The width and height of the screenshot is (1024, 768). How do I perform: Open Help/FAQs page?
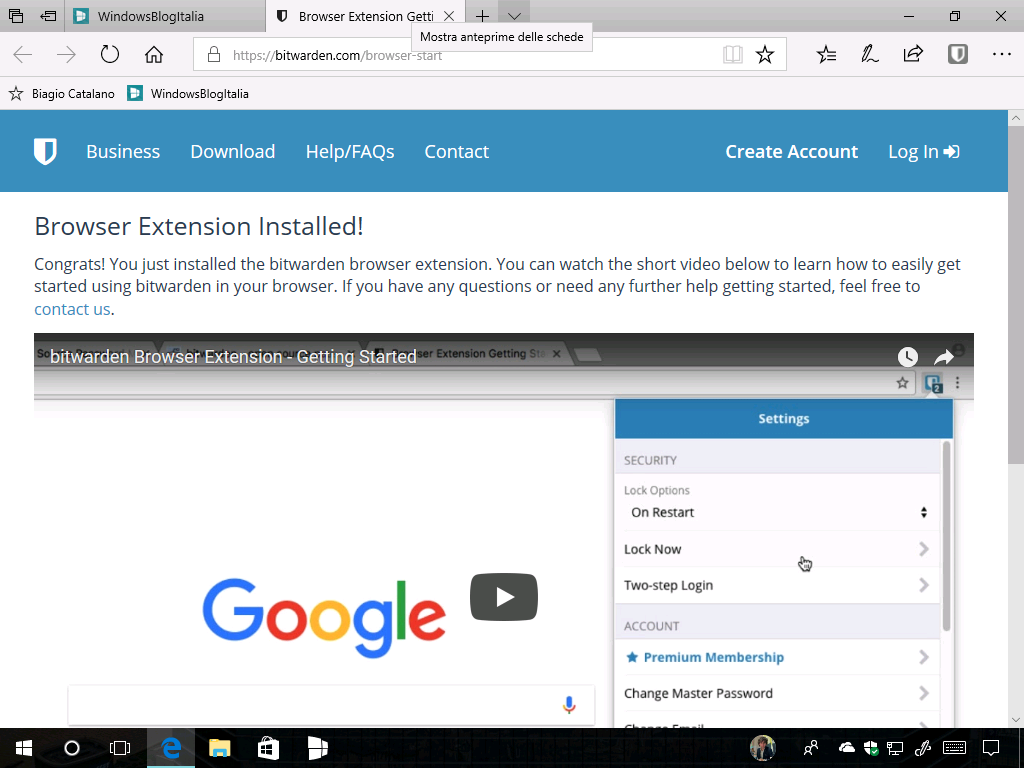click(350, 152)
